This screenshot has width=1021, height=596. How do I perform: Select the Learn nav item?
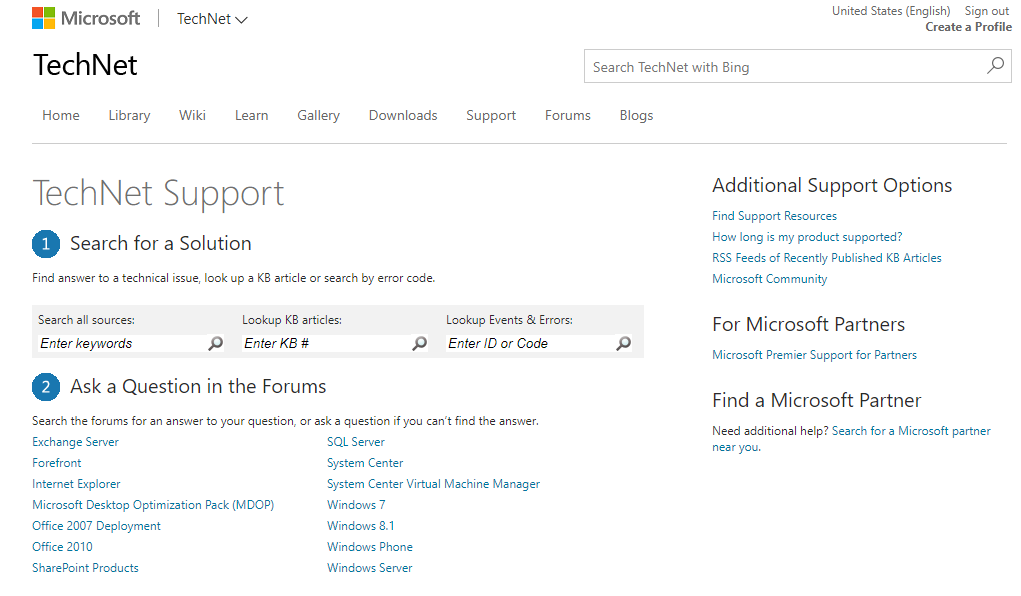pyautogui.click(x=251, y=115)
